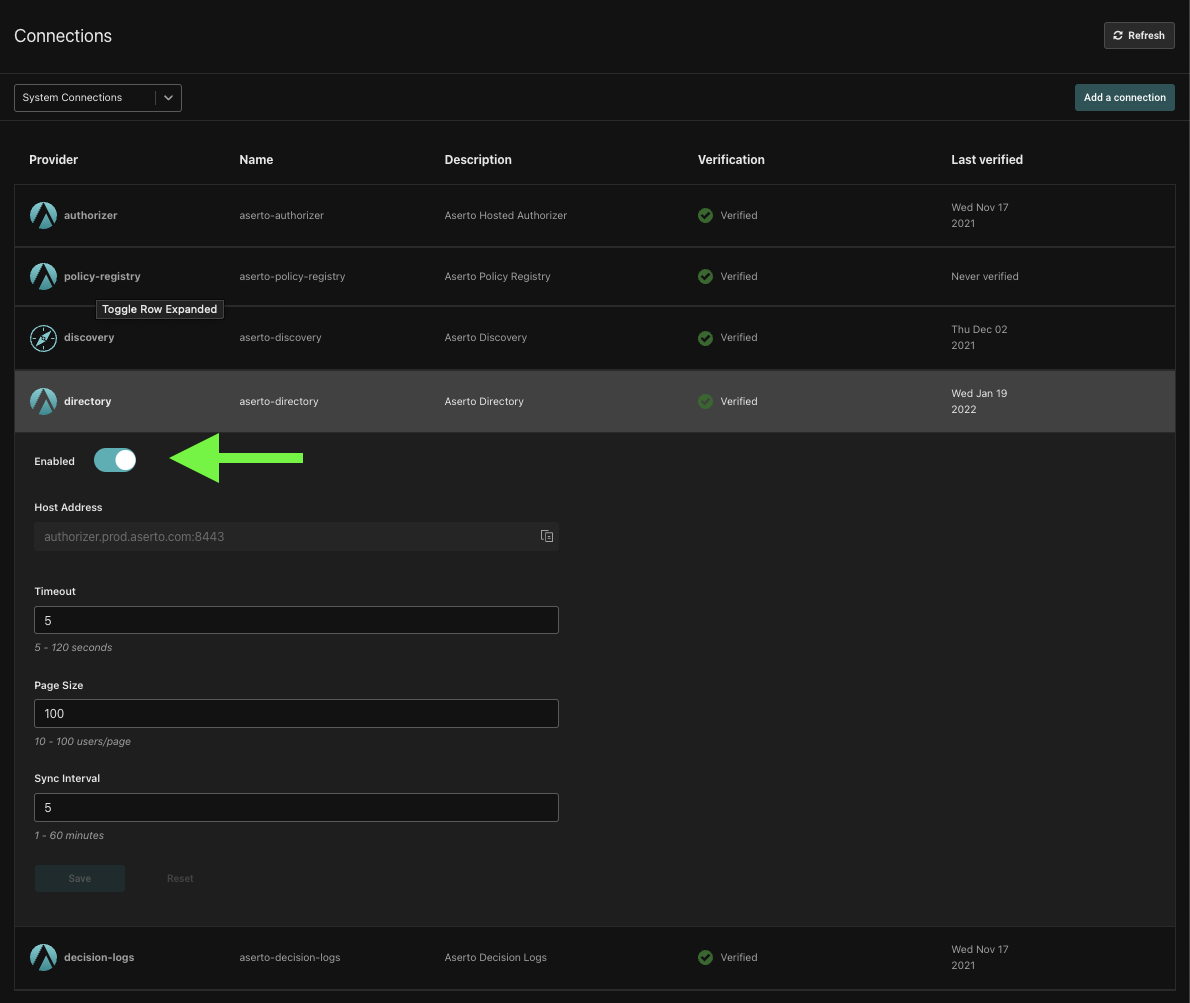Click into the Sync Interval input field
Screen dimensions: 1190x1003
click(x=296, y=808)
